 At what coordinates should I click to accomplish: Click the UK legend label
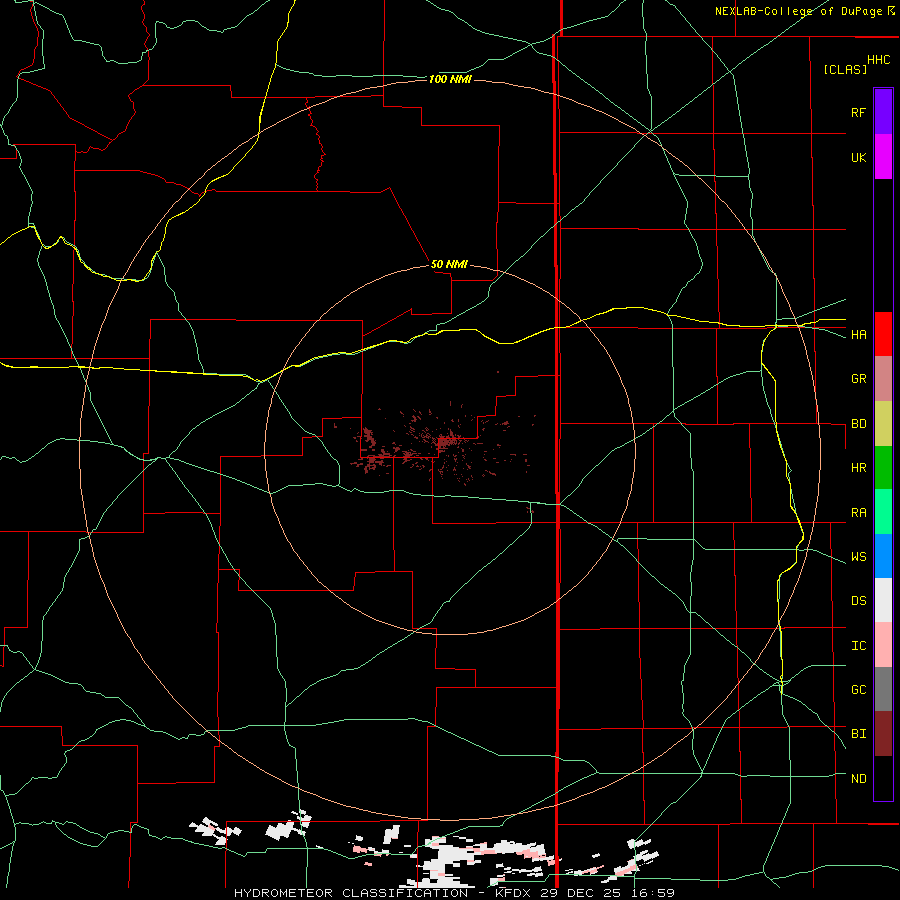[x=858, y=157]
